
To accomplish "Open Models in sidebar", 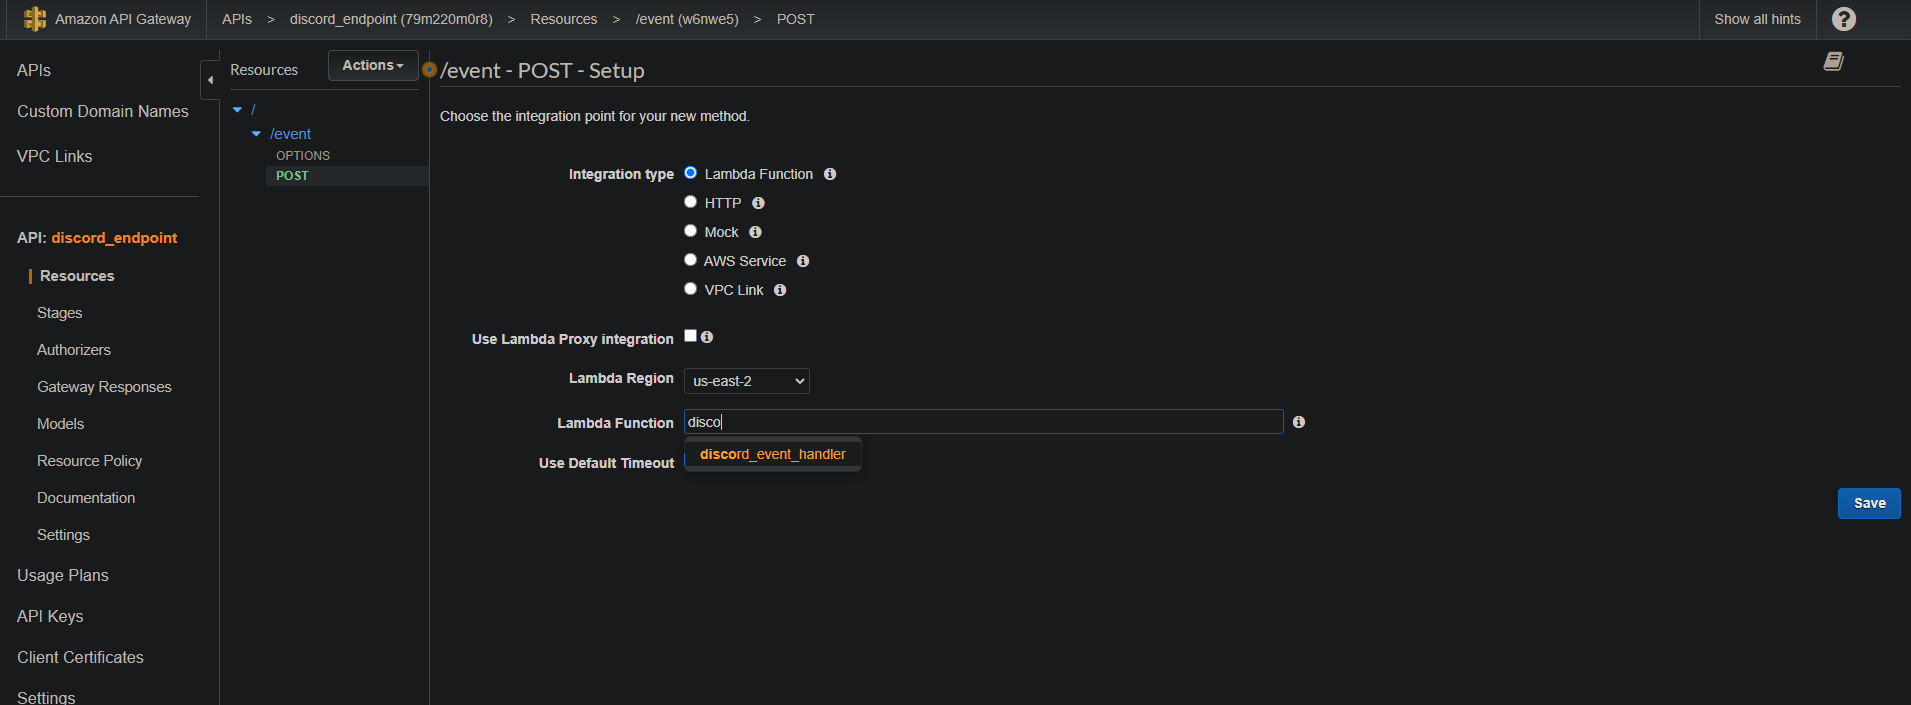I will click(x=61, y=424).
